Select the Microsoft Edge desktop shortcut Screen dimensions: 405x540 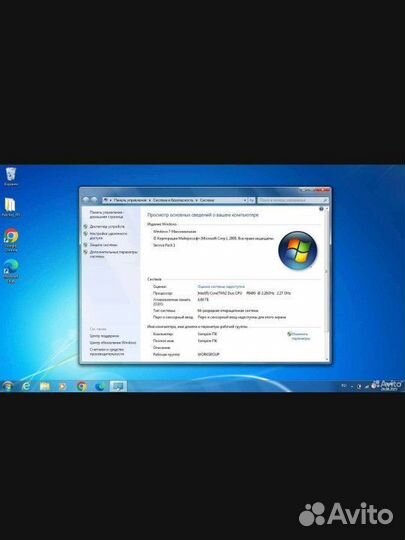[11, 271]
